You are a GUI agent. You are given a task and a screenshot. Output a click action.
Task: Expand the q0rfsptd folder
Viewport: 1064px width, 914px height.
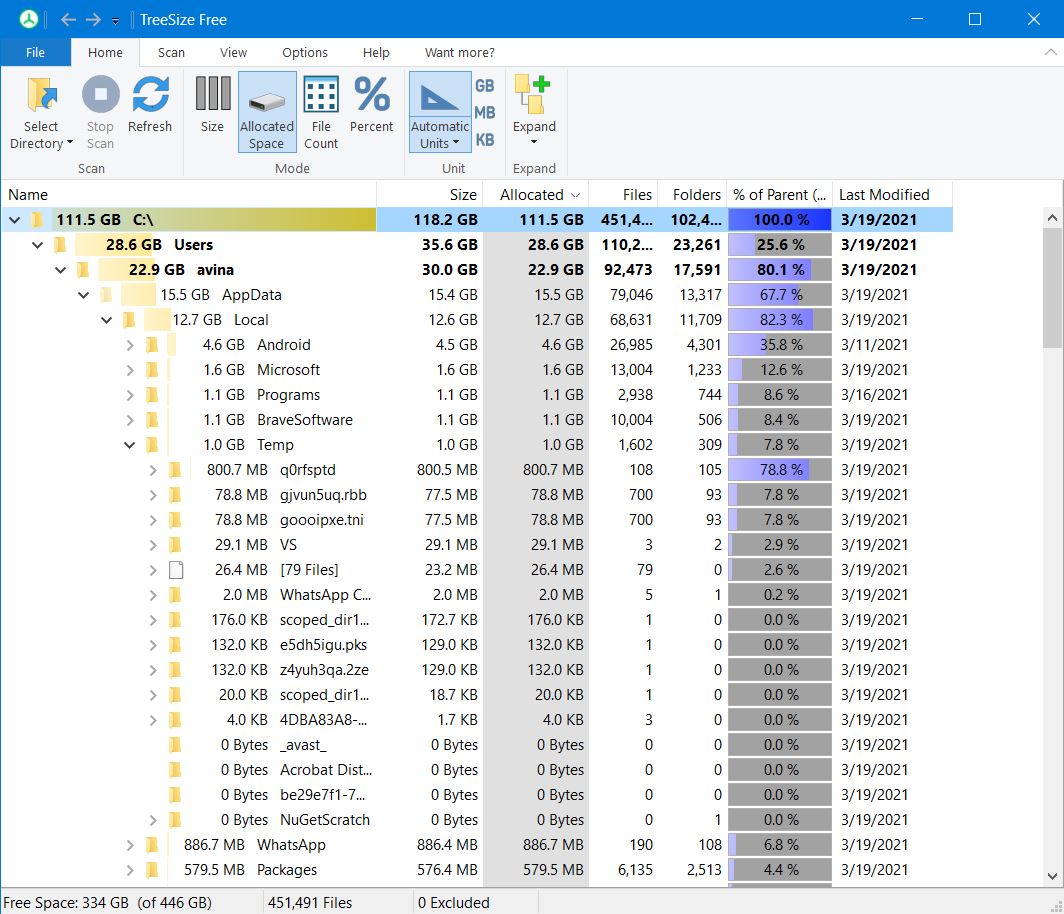tap(153, 470)
